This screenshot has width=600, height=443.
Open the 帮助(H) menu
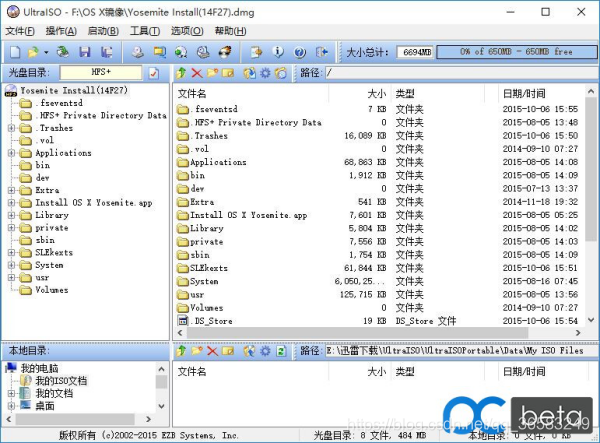tap(230, 31)
